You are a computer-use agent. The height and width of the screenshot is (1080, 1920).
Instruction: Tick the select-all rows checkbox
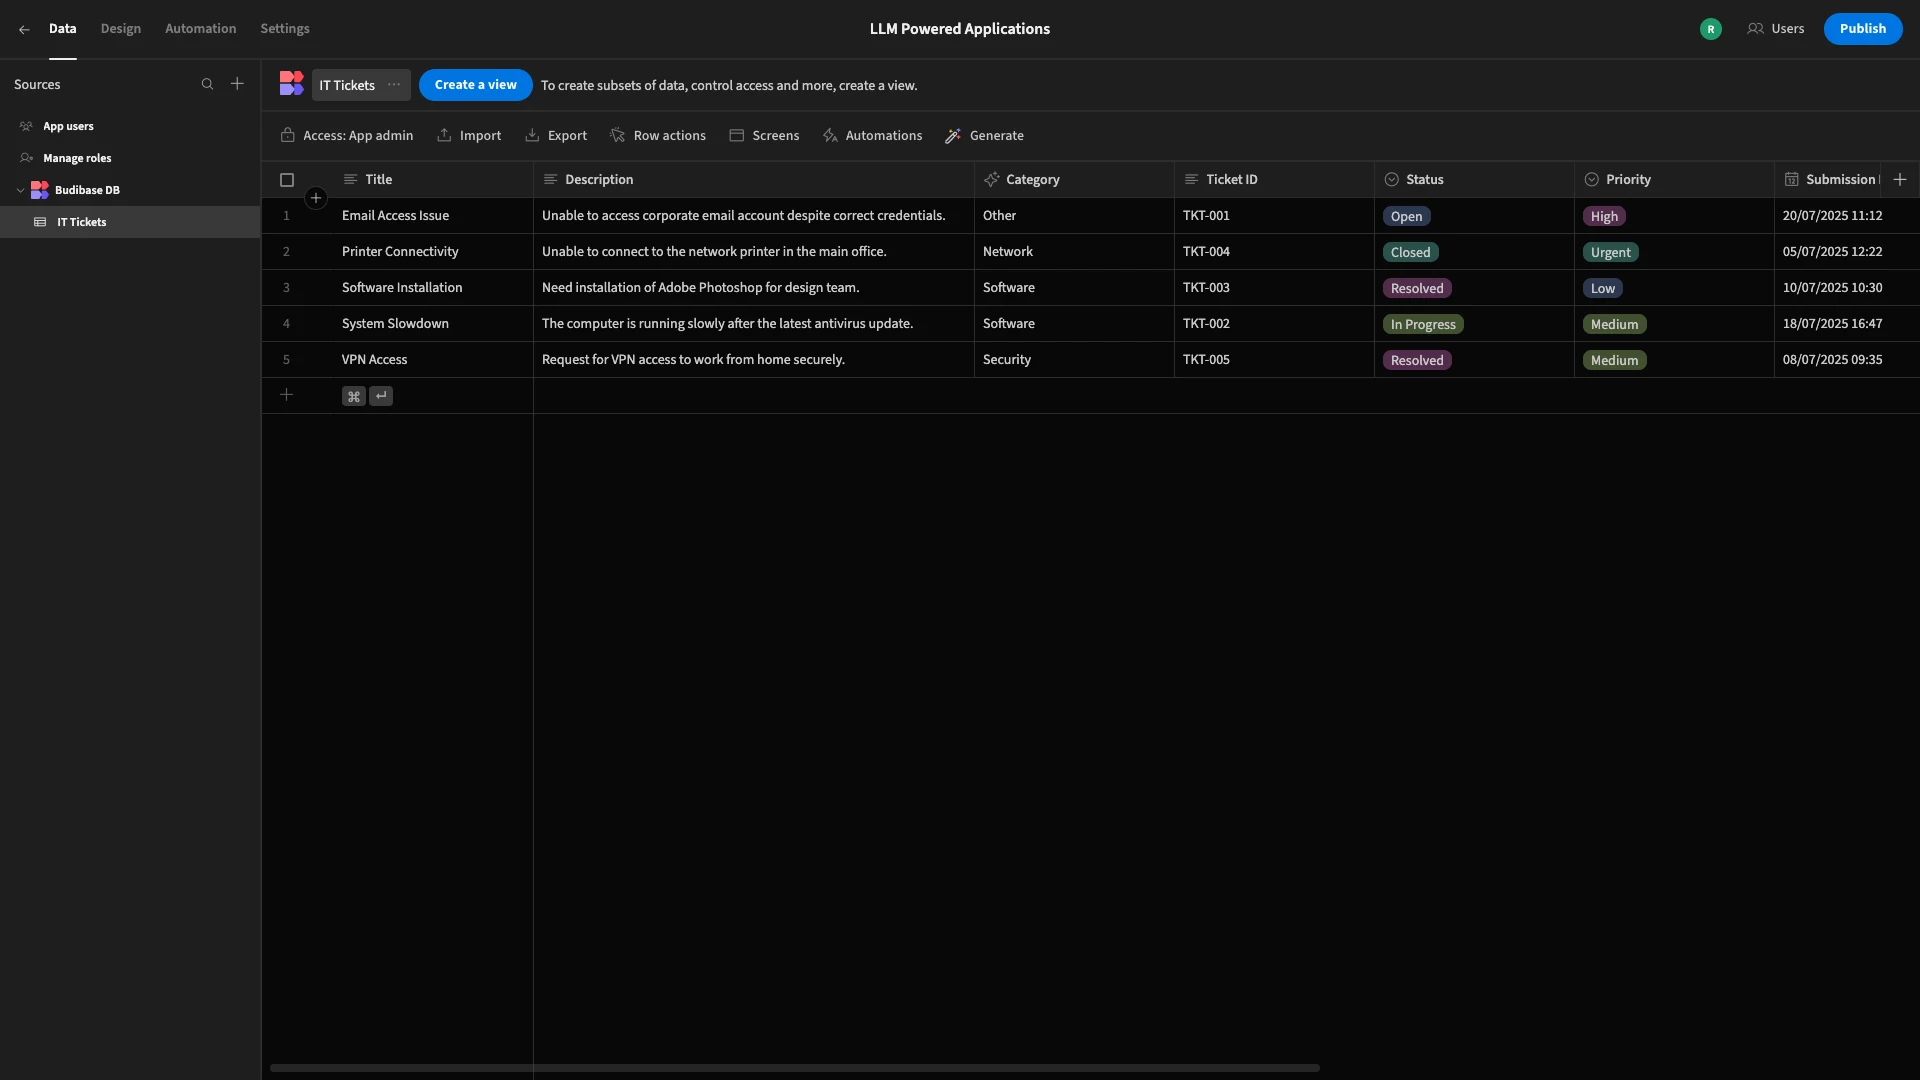287,180
